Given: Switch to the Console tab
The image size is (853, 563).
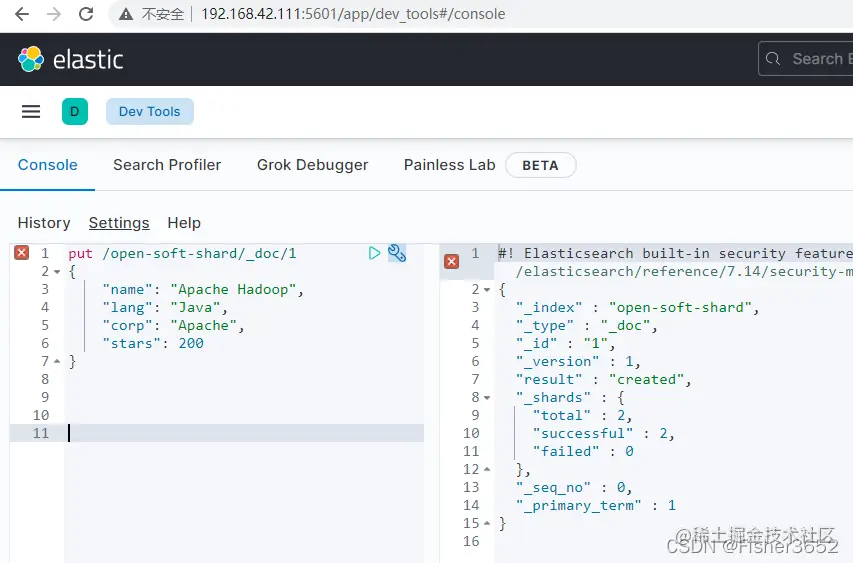Looking at the screenshot, I should 48,165.
